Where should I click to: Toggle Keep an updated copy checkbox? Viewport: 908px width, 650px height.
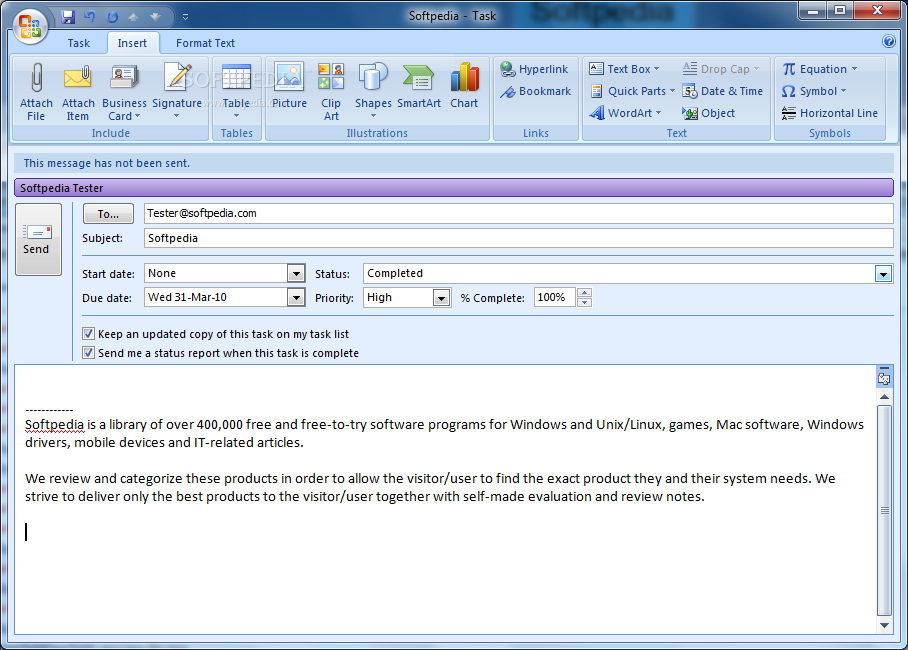point(88,334)
